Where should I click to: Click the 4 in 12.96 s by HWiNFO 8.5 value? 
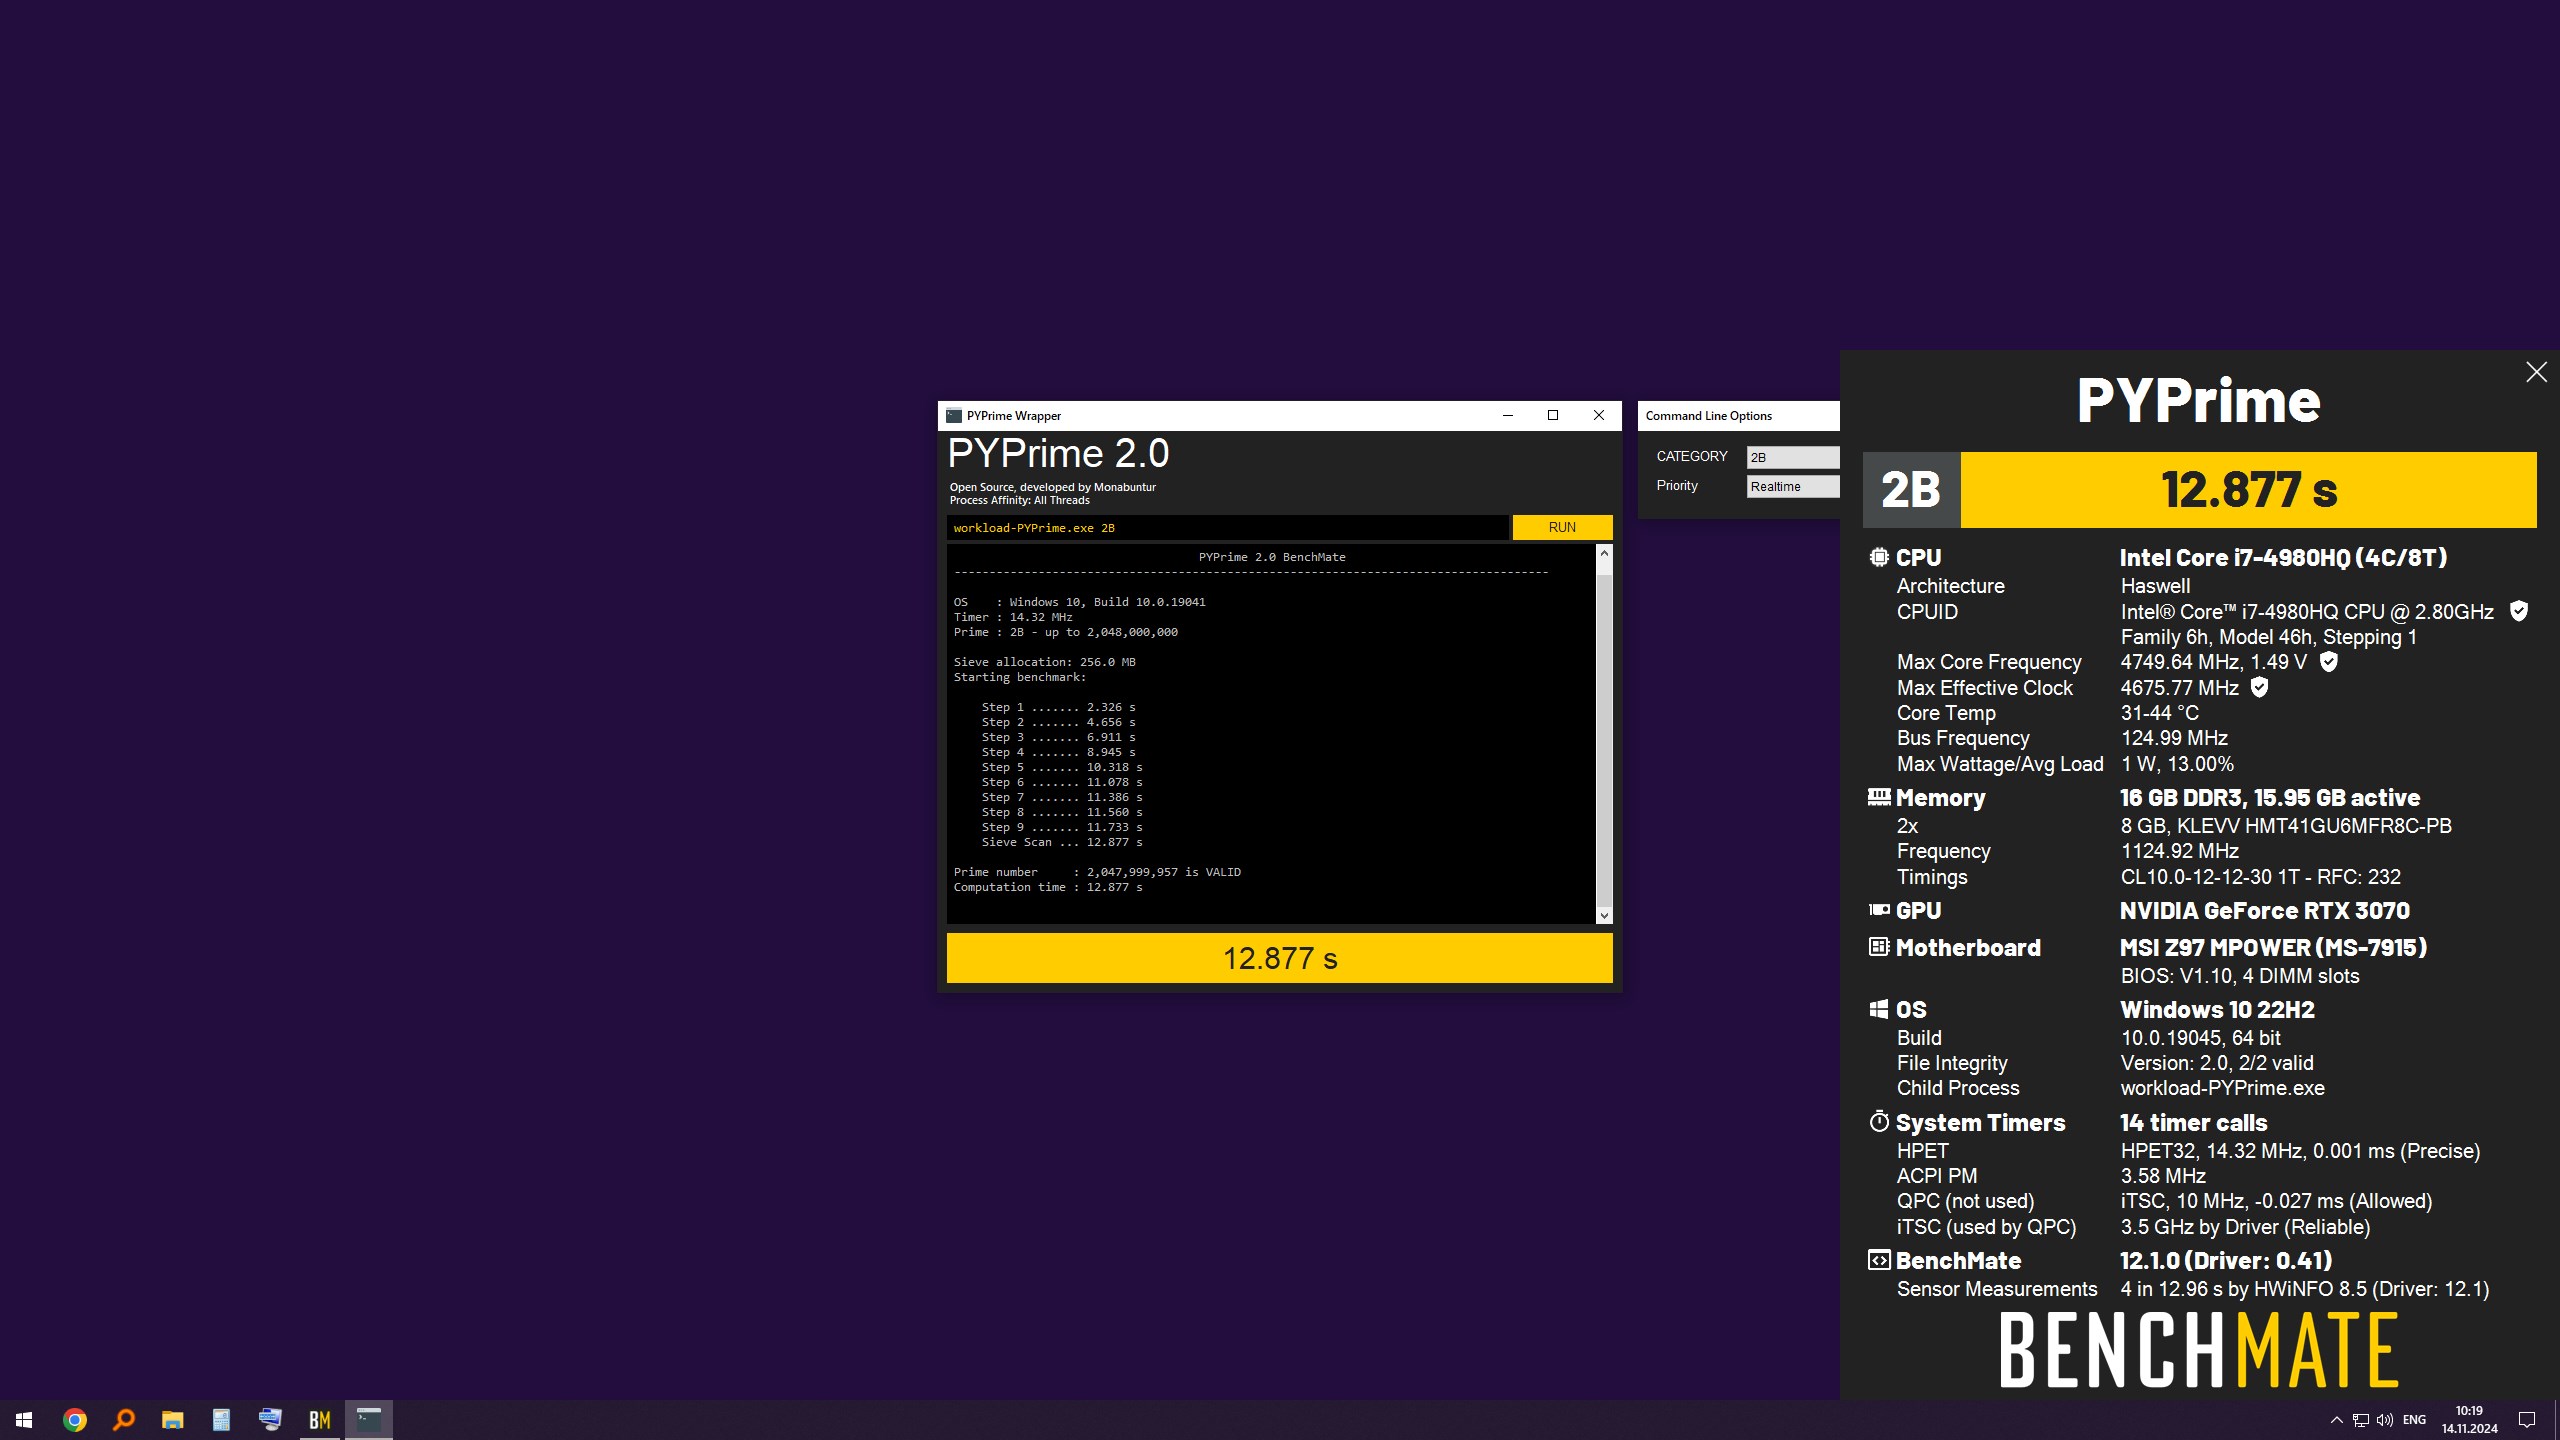click(2304, 1289)
